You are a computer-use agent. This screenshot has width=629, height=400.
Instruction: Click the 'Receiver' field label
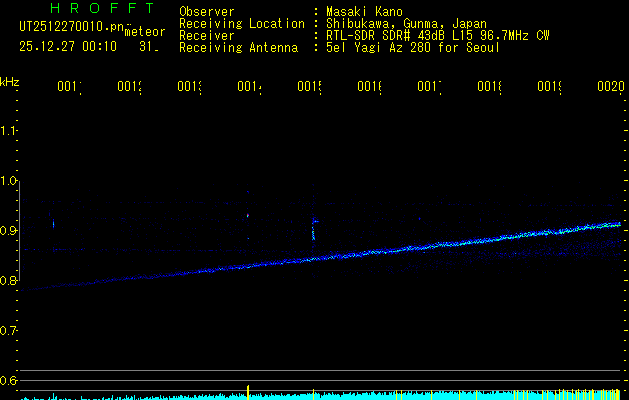pyautogui.click(x=207, y=36)
